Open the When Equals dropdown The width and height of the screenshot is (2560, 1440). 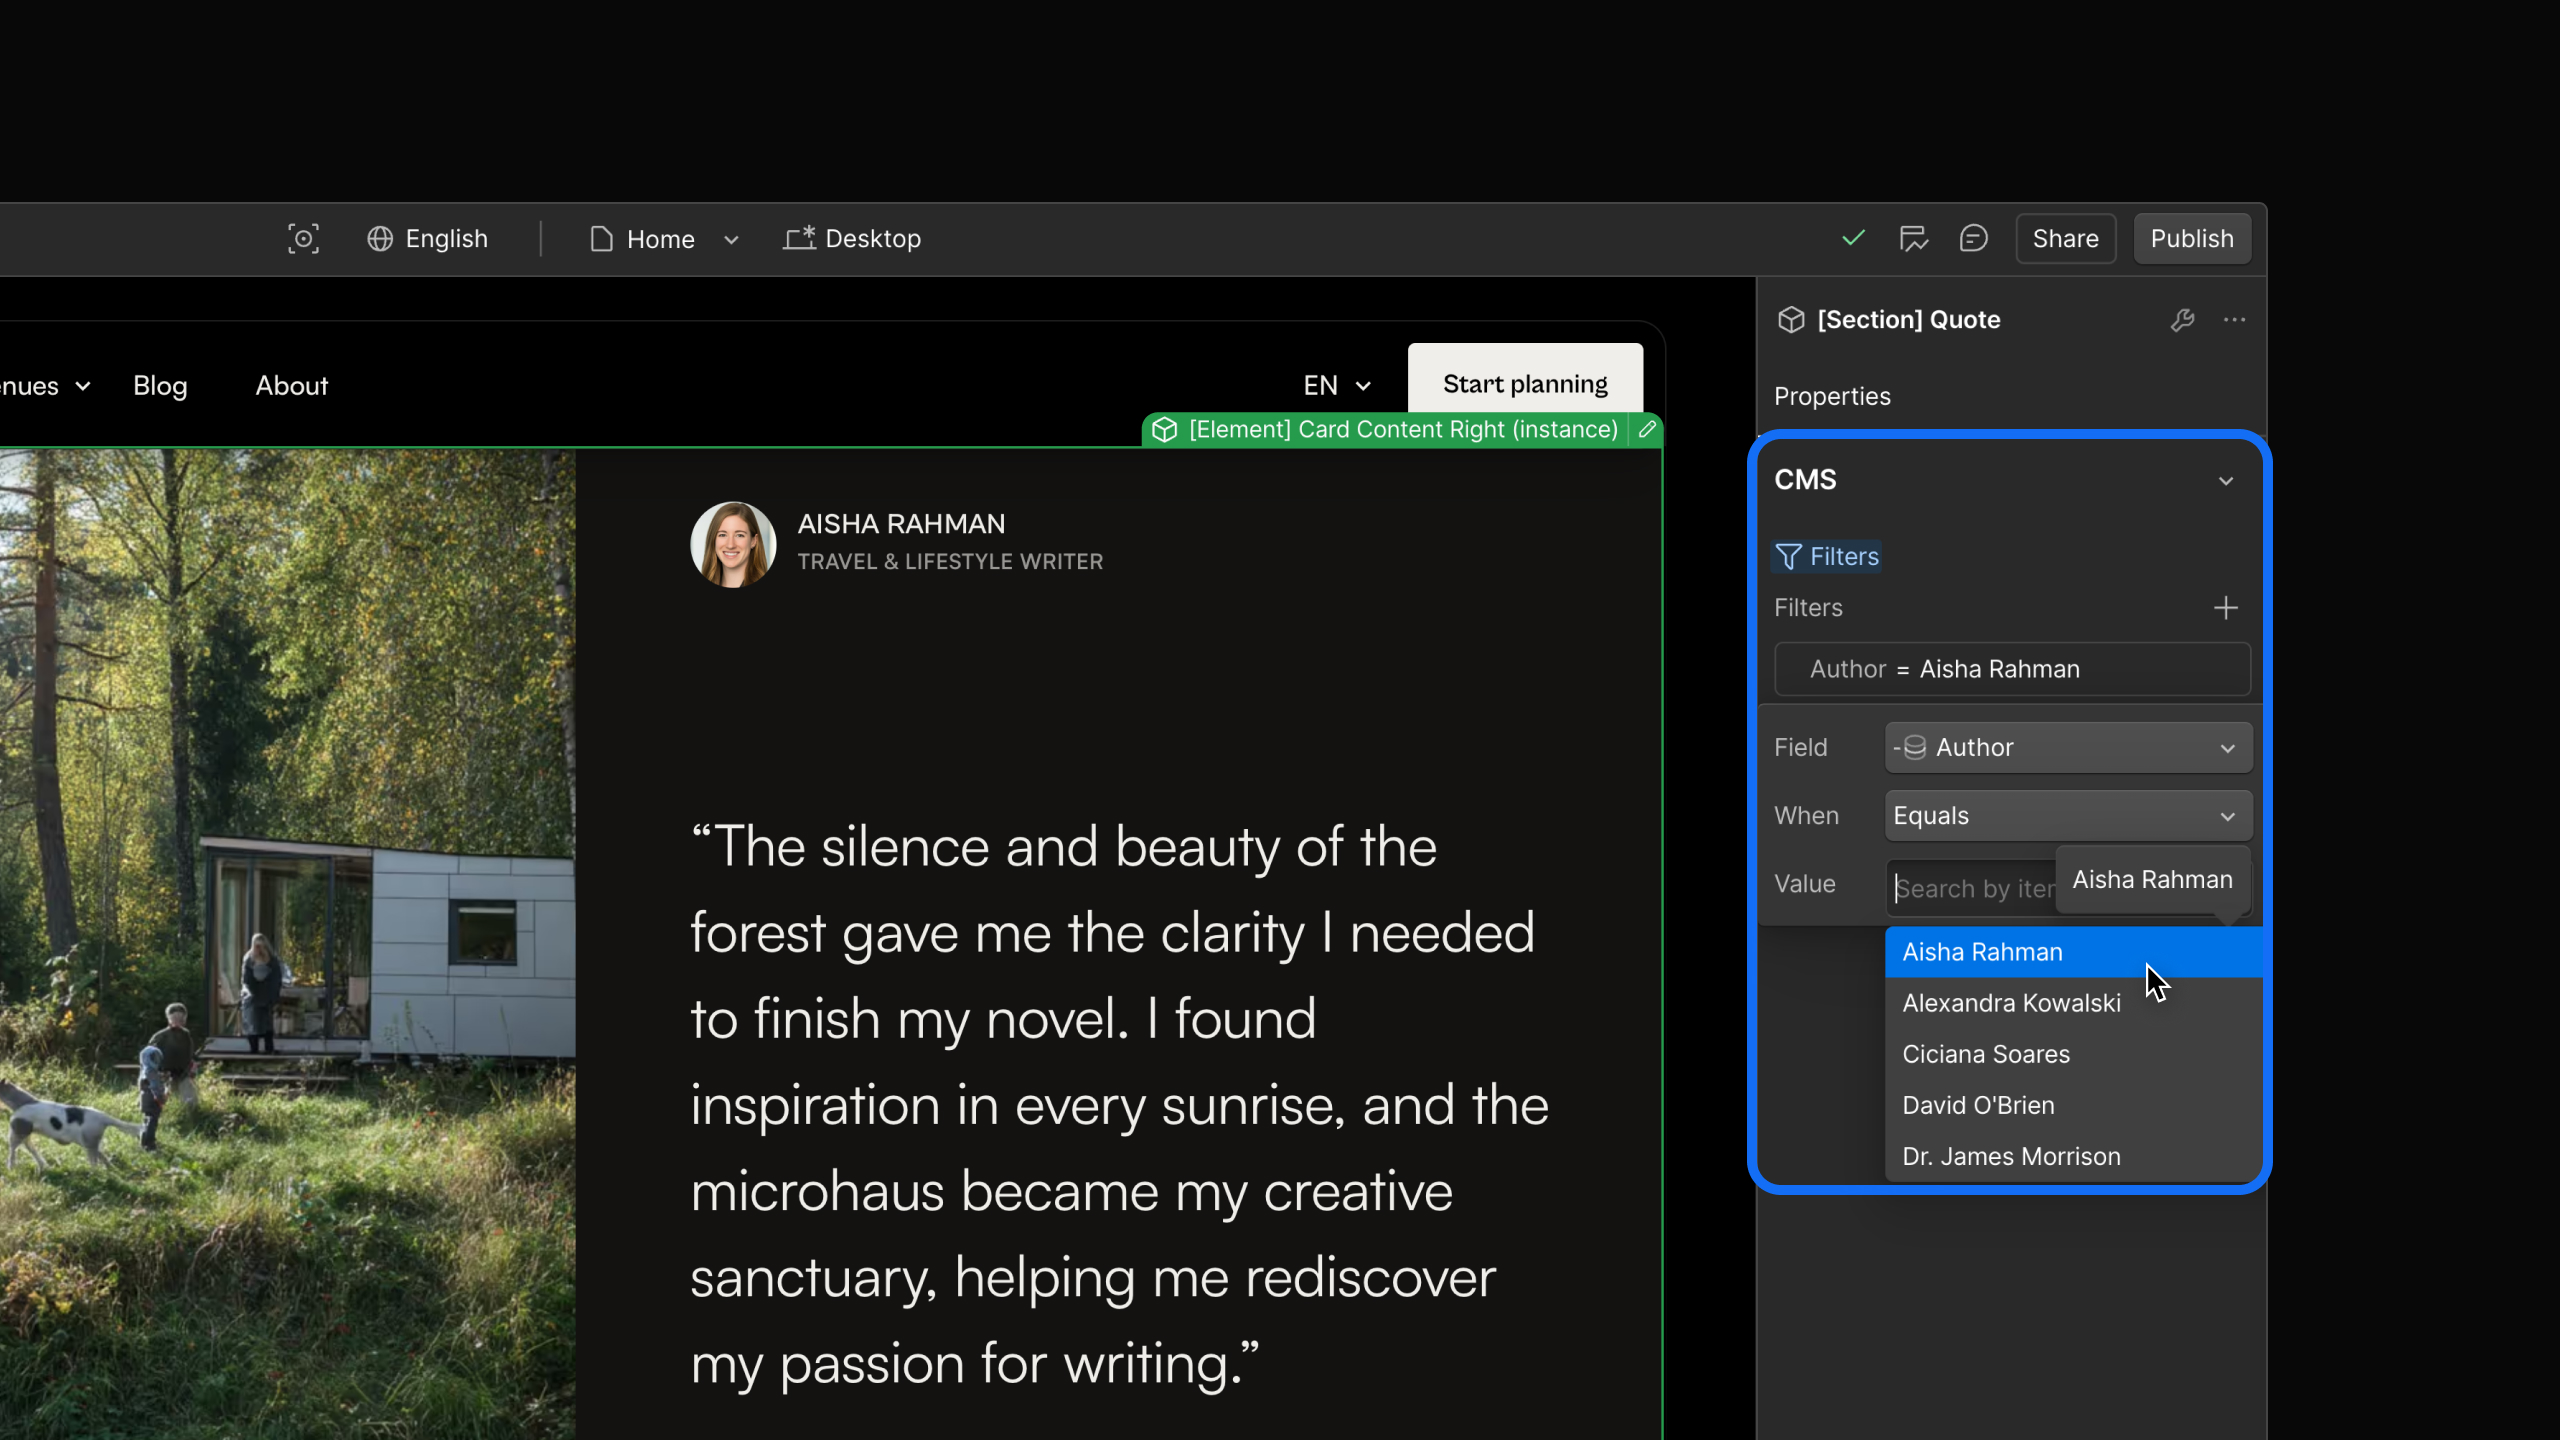[2067, 815]
